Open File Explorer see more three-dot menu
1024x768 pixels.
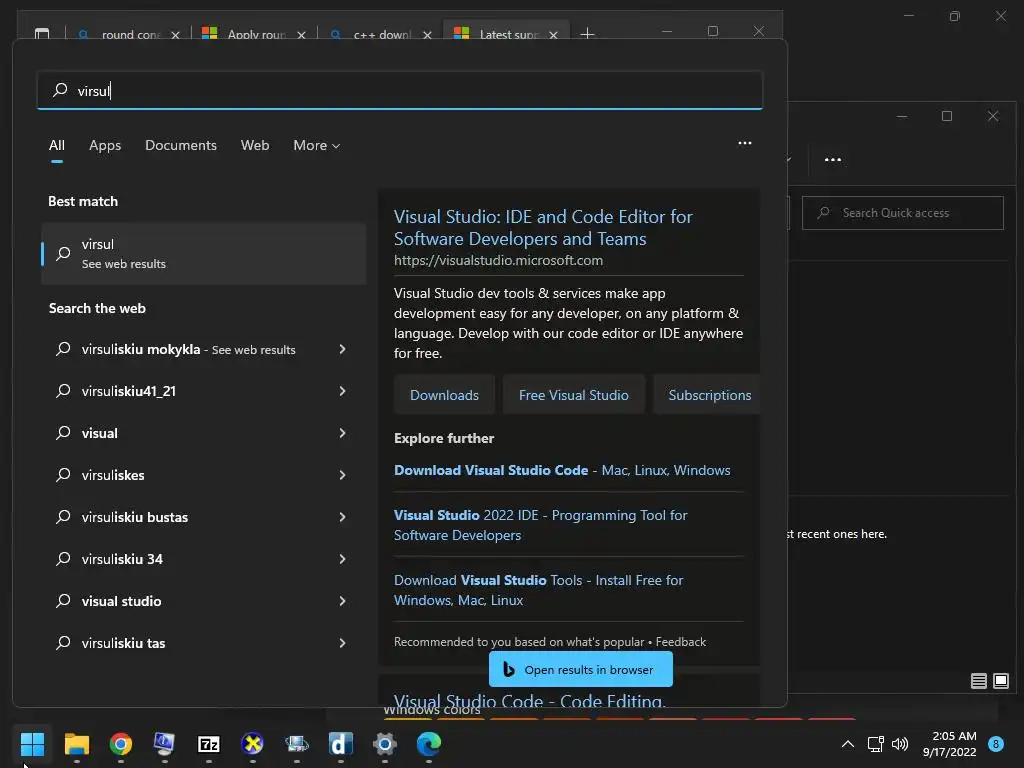coord(833,159)
